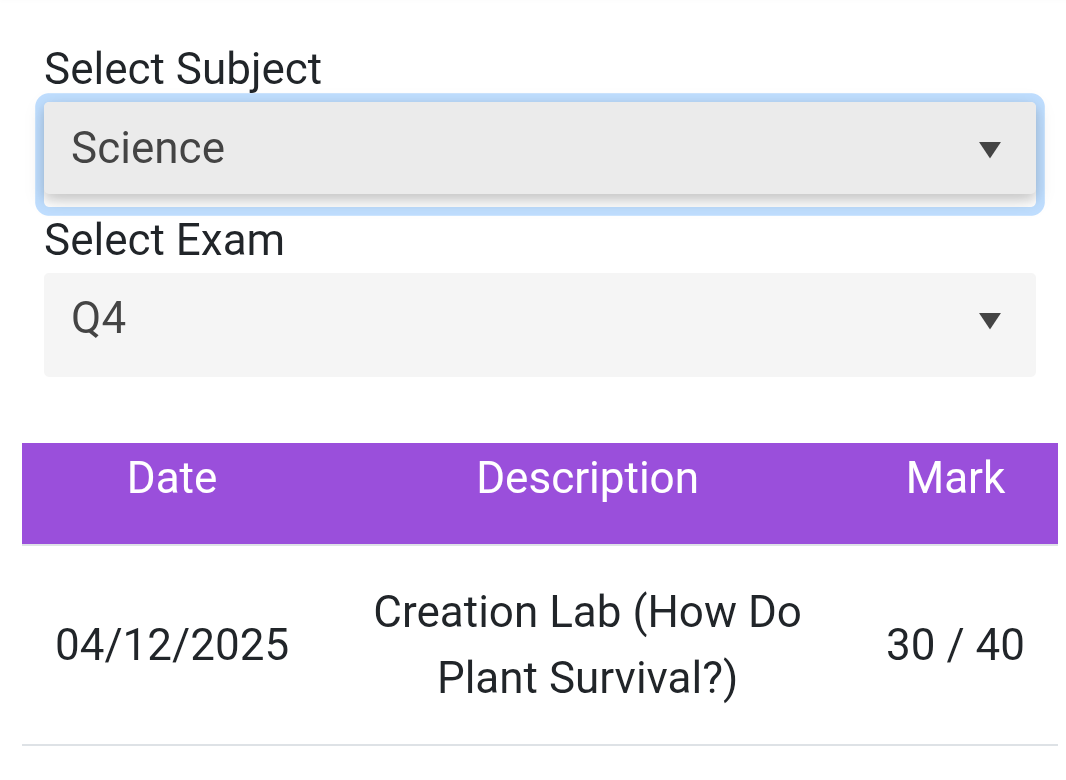This screenshot has width=1066, height=780.
Task: Sort by the Date column header
Action: click(172, 478)
